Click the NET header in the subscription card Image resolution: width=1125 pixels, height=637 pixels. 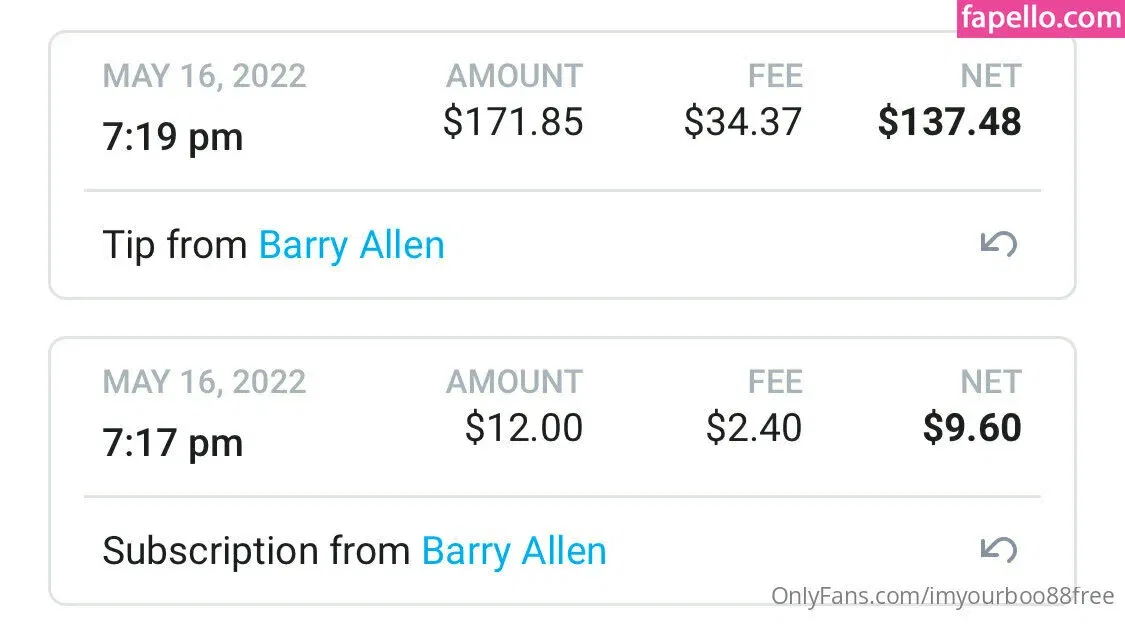click(990, 382)
